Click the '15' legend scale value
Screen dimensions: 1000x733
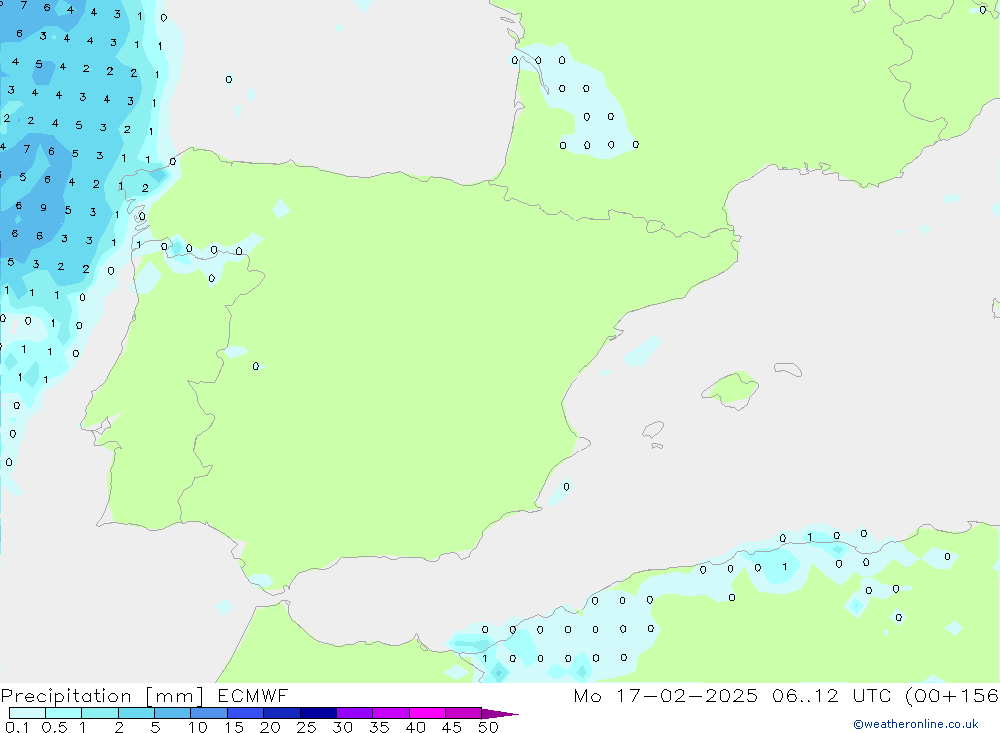pos(234,727)
